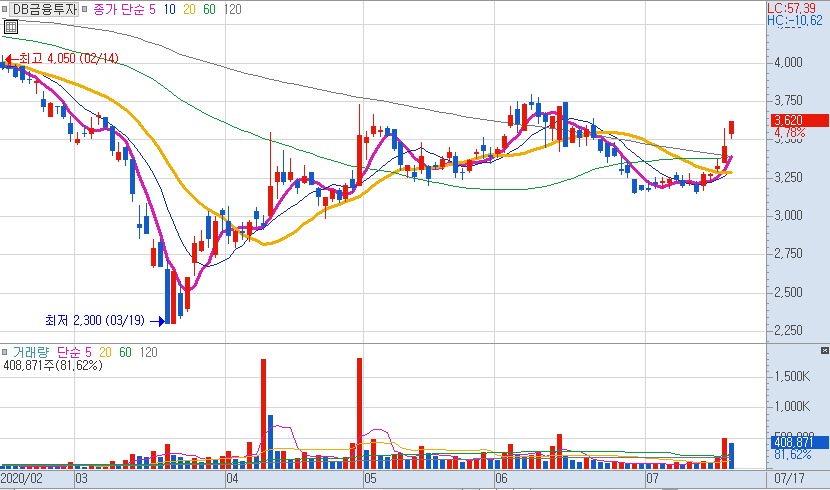Select the 60-day price moving average label
This screenshot has width=830, height=490.
tap(209, 9)
